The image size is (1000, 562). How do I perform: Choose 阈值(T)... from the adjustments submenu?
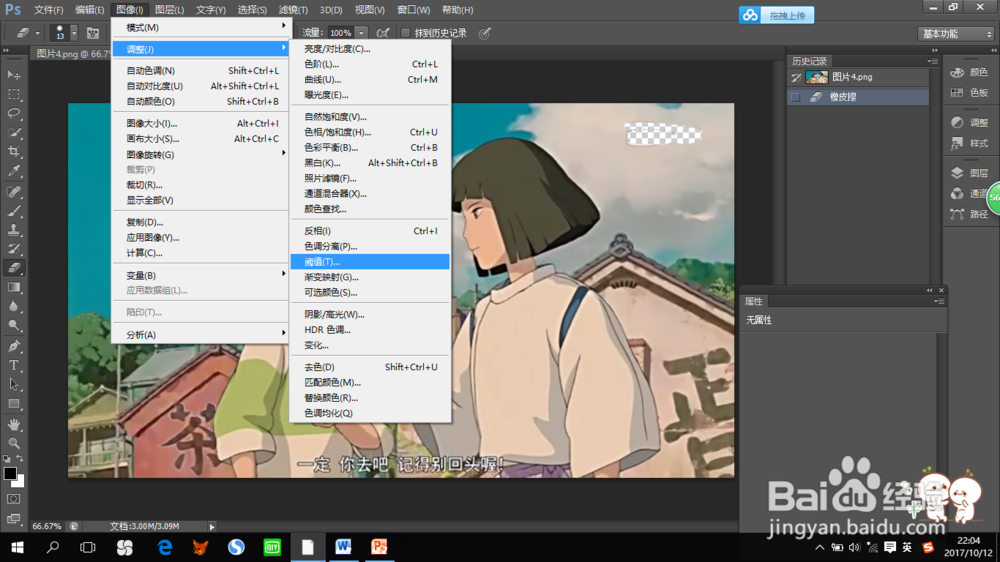coord(370,262)
